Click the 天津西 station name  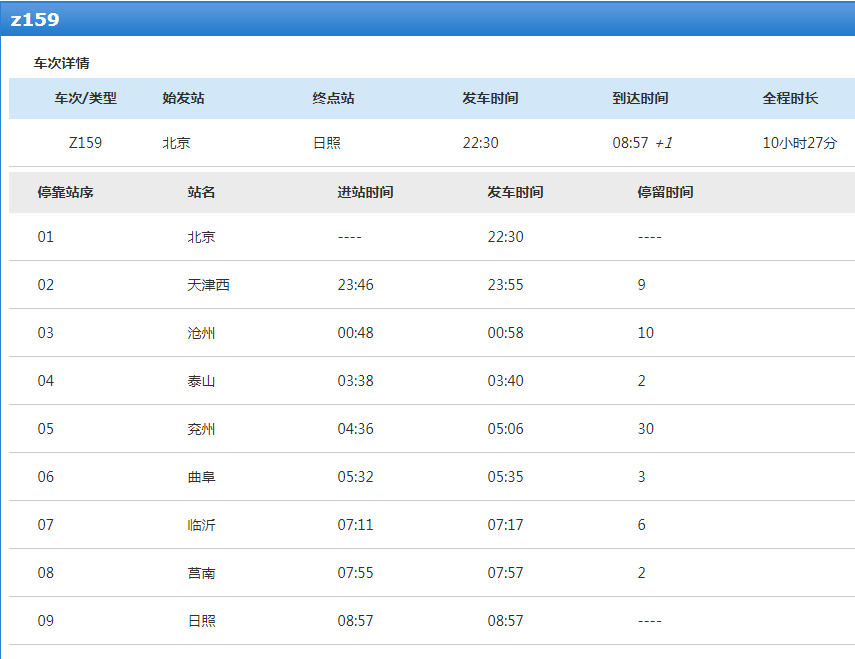click(x=208, y=285)
